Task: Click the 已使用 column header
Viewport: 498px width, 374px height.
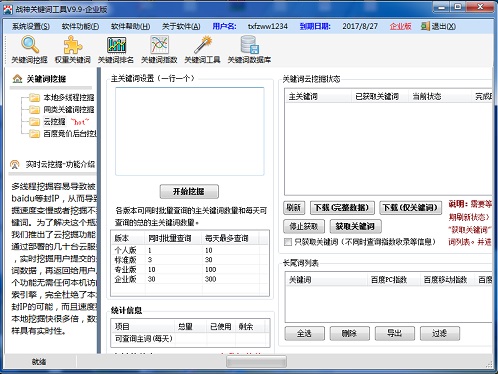Action: click(221, 327)
